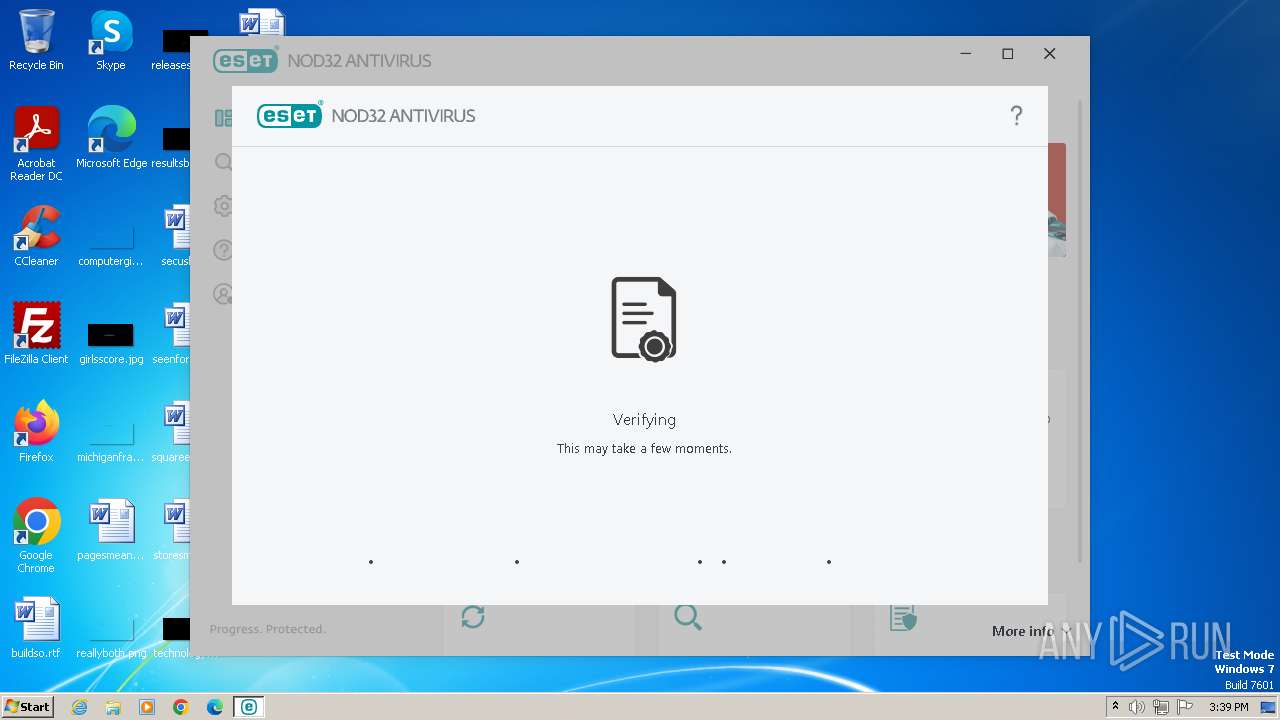Screen dimensions: 1280x720
Task: Switch to ESET taskbar button
Action: [x=249, y=707]
